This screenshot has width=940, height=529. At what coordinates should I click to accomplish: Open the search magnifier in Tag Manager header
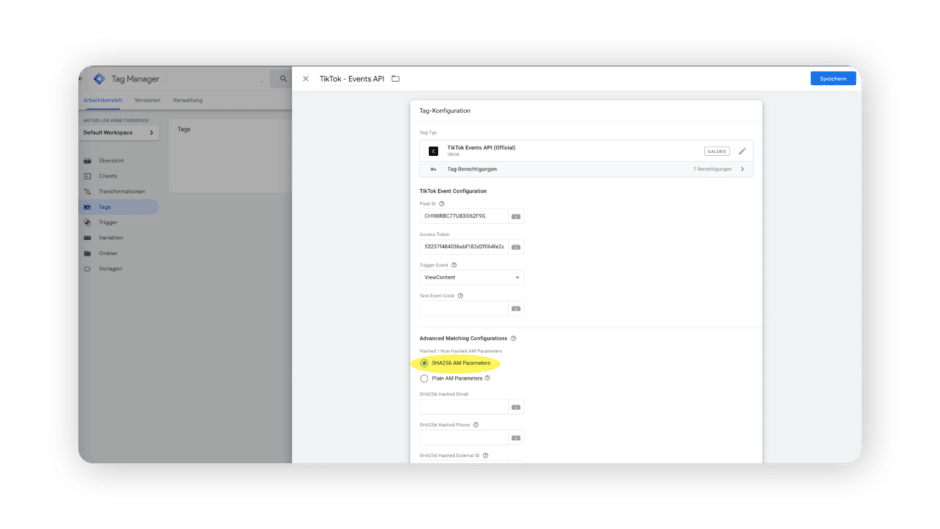point(283,79)
